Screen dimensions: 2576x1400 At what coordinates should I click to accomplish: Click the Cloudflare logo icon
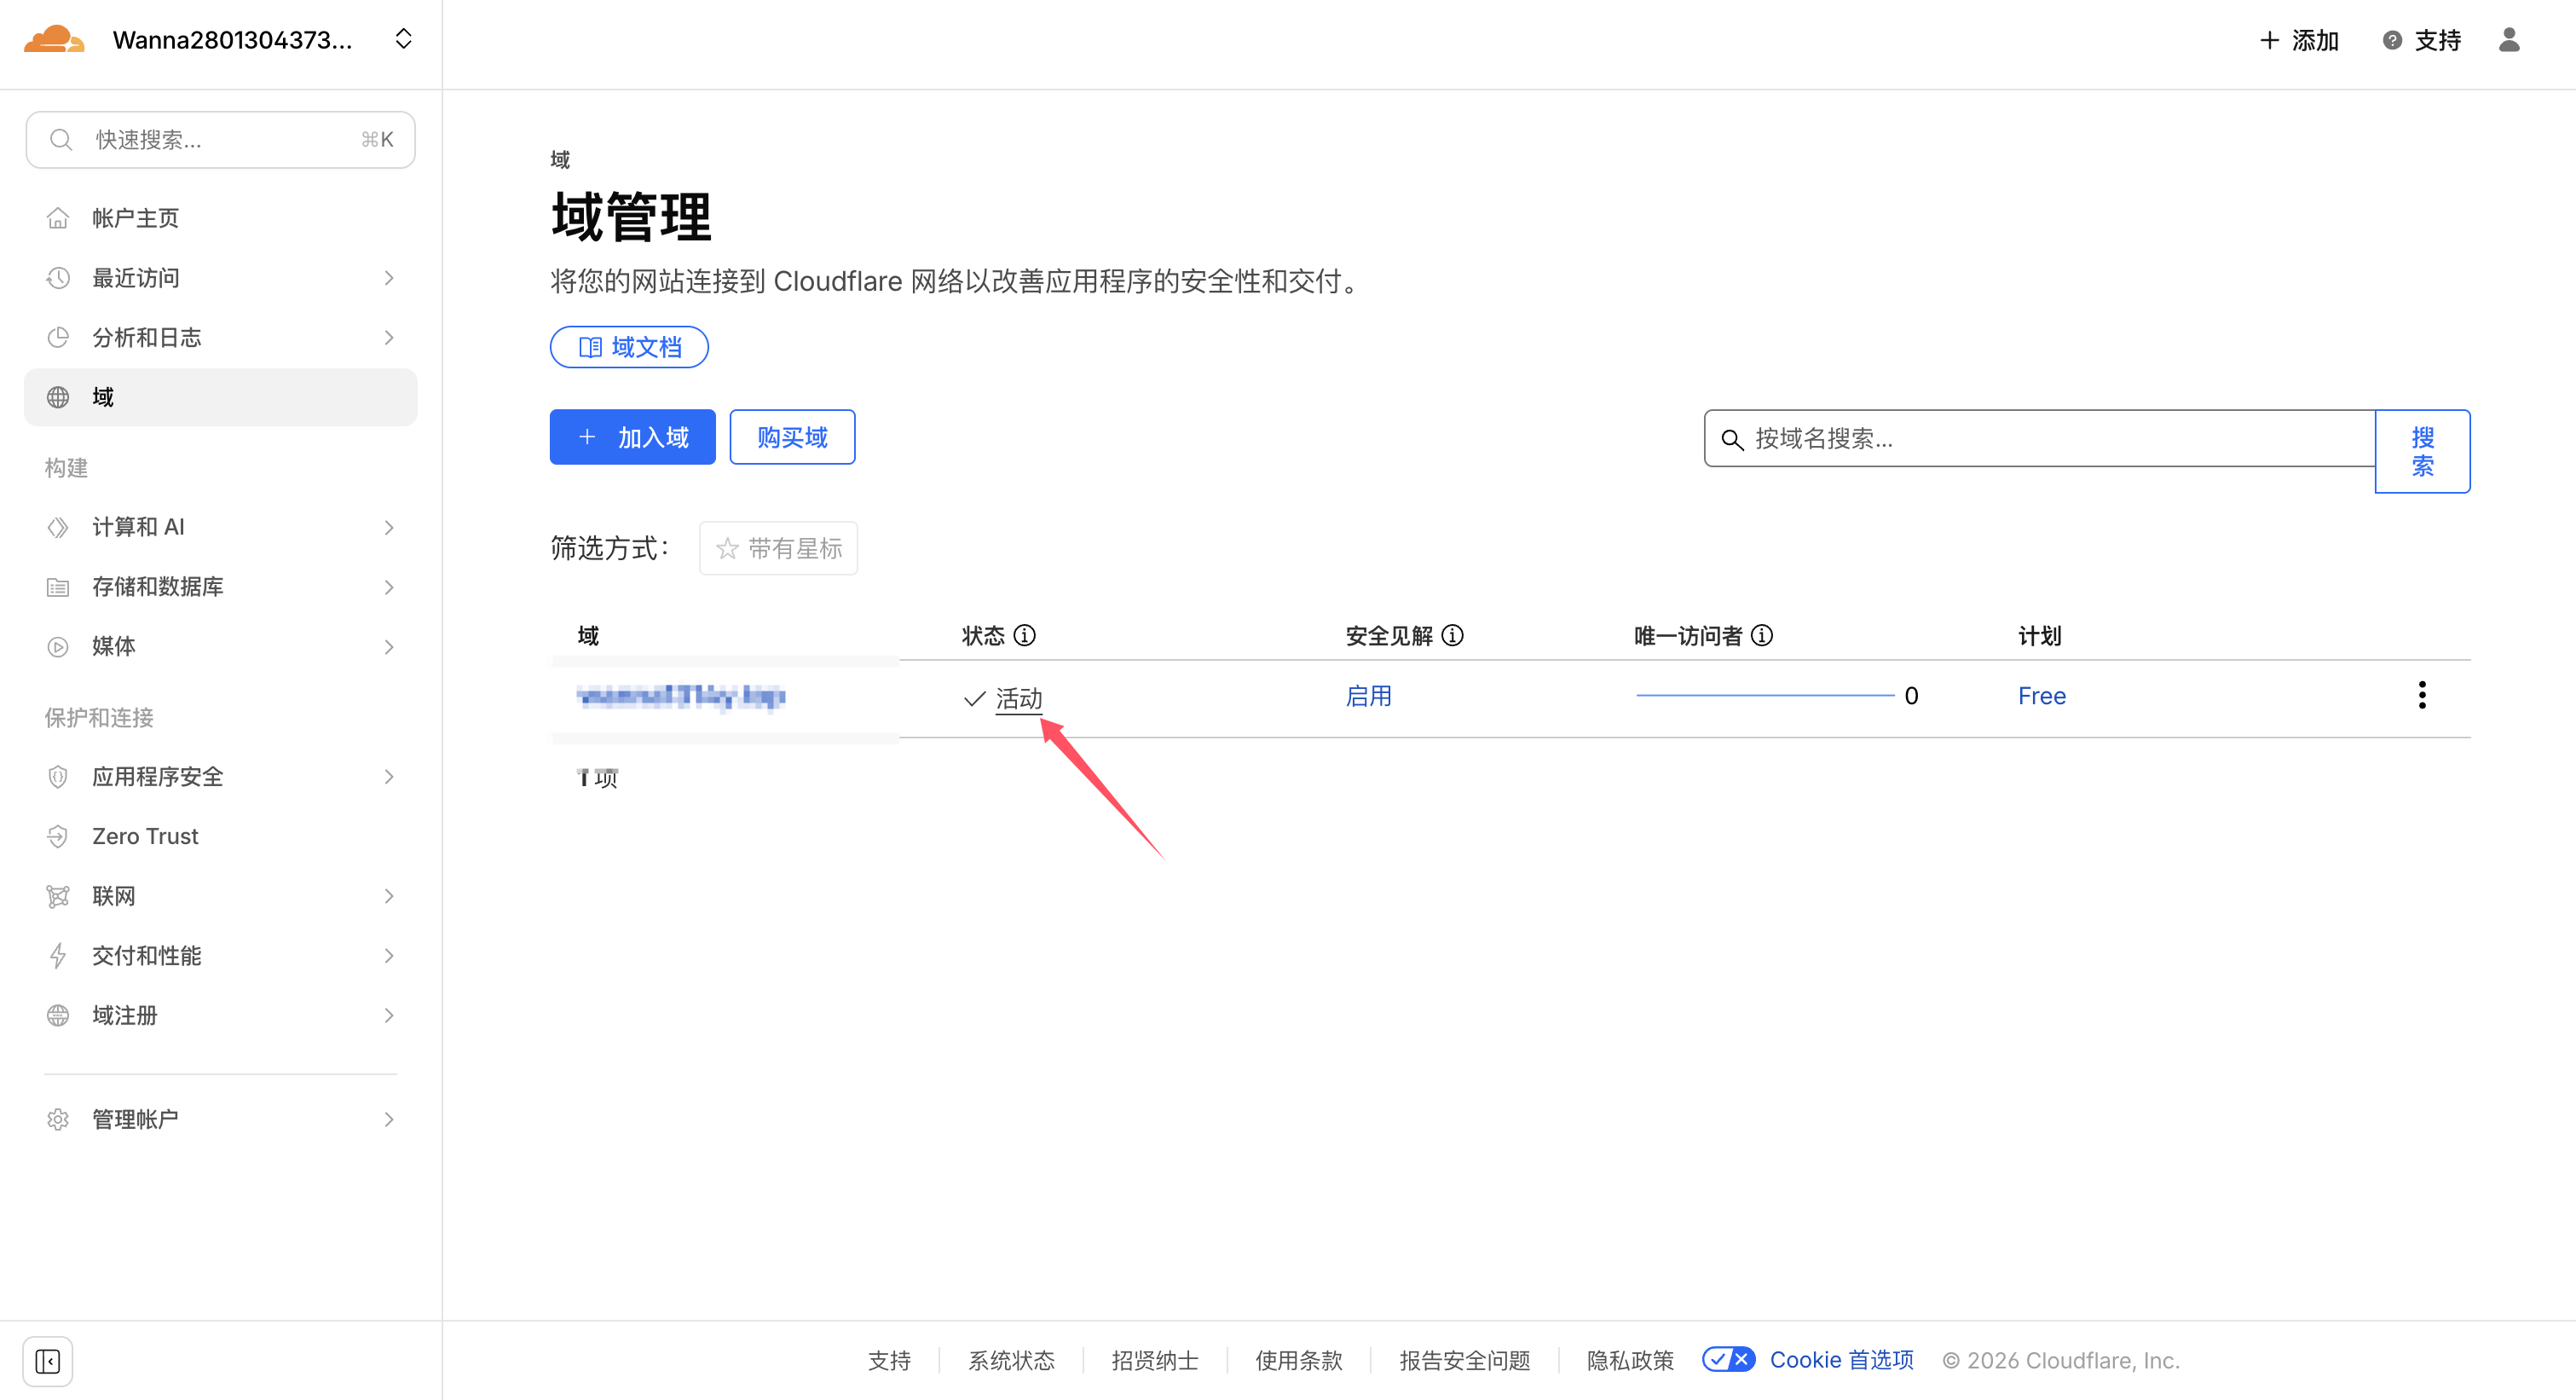tap(54, 40)
